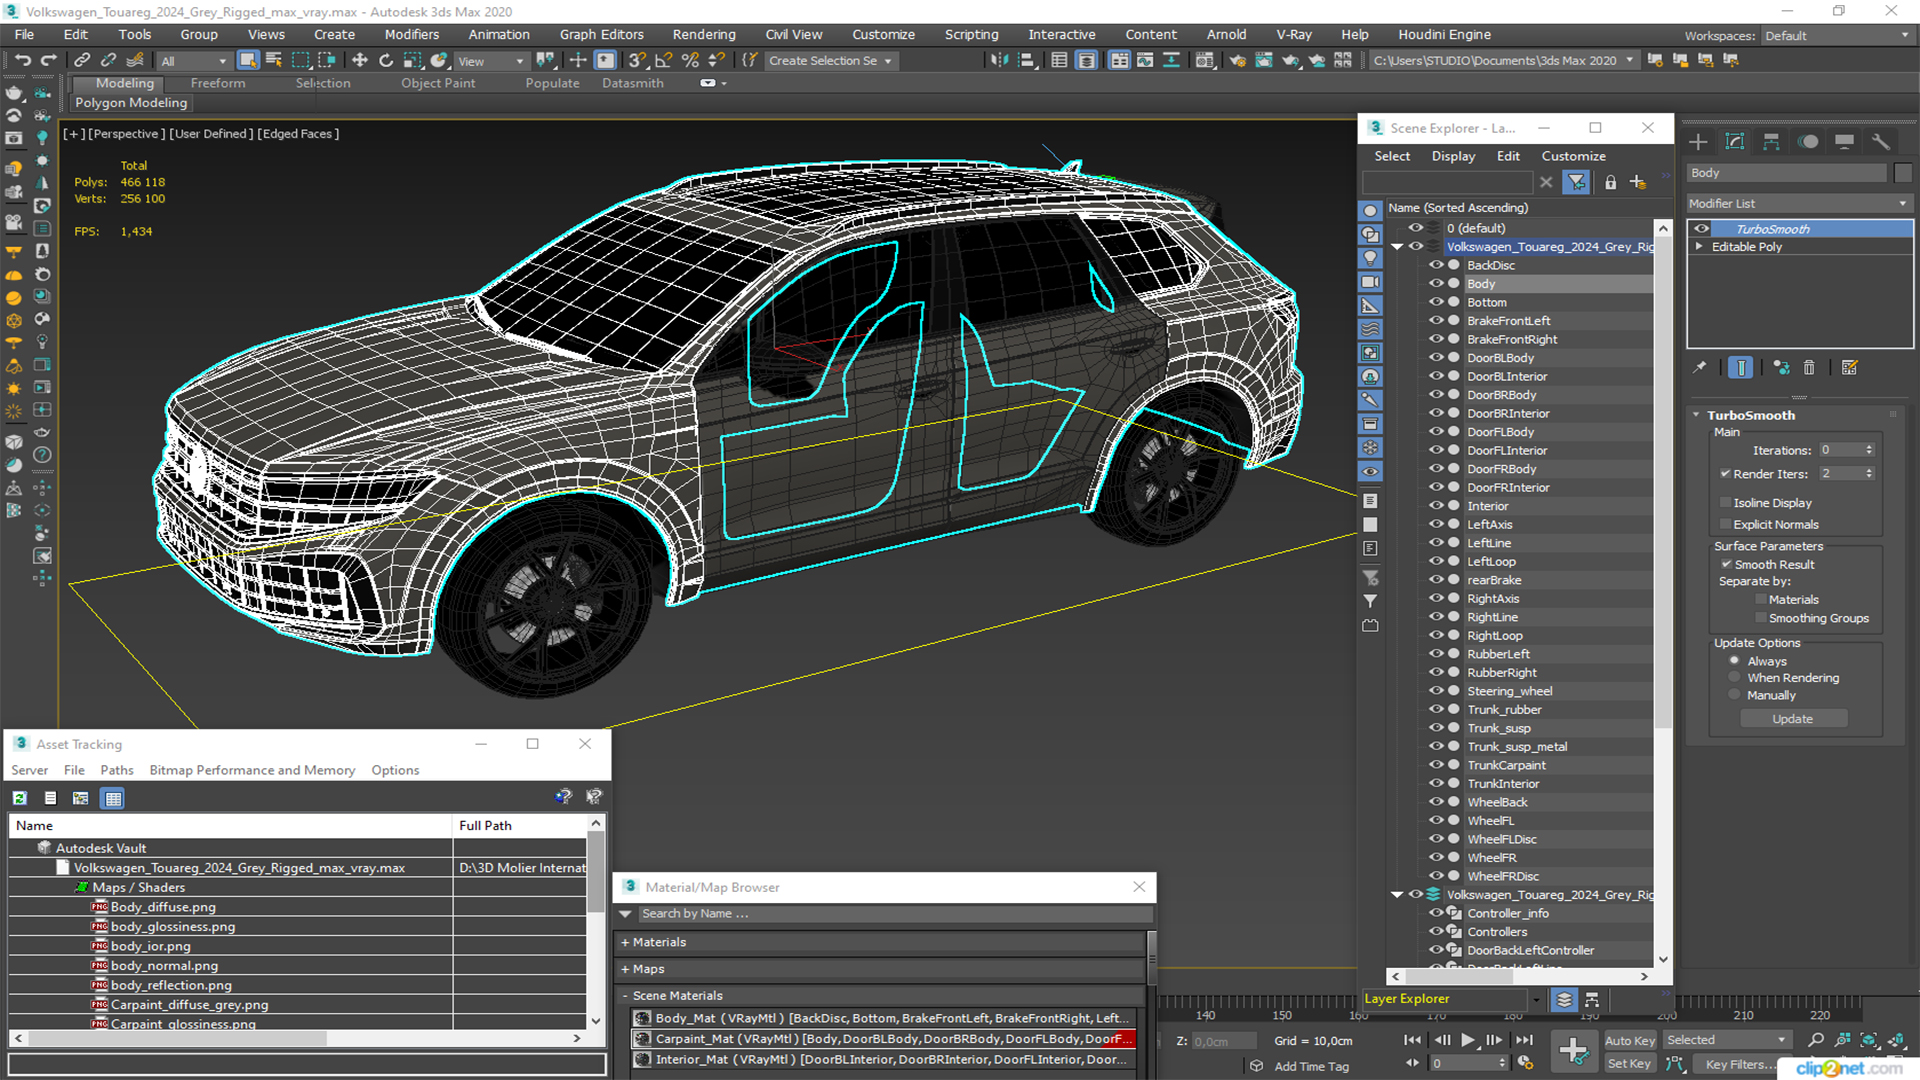Enable Separate by Smoothing Groups checkbox
The height and width of the screenshot is (1080, 1920).
tap(1761, 618)
